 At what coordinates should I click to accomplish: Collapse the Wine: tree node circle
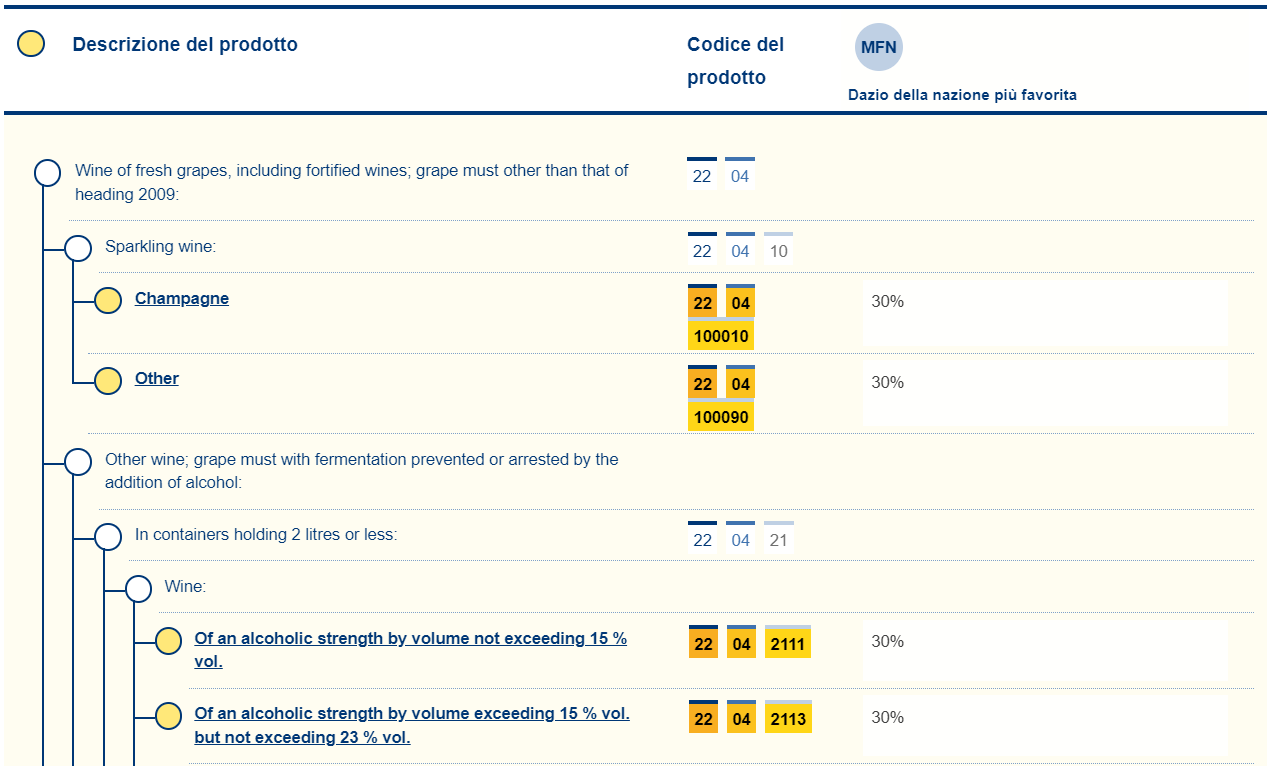[x=138, y=588]
